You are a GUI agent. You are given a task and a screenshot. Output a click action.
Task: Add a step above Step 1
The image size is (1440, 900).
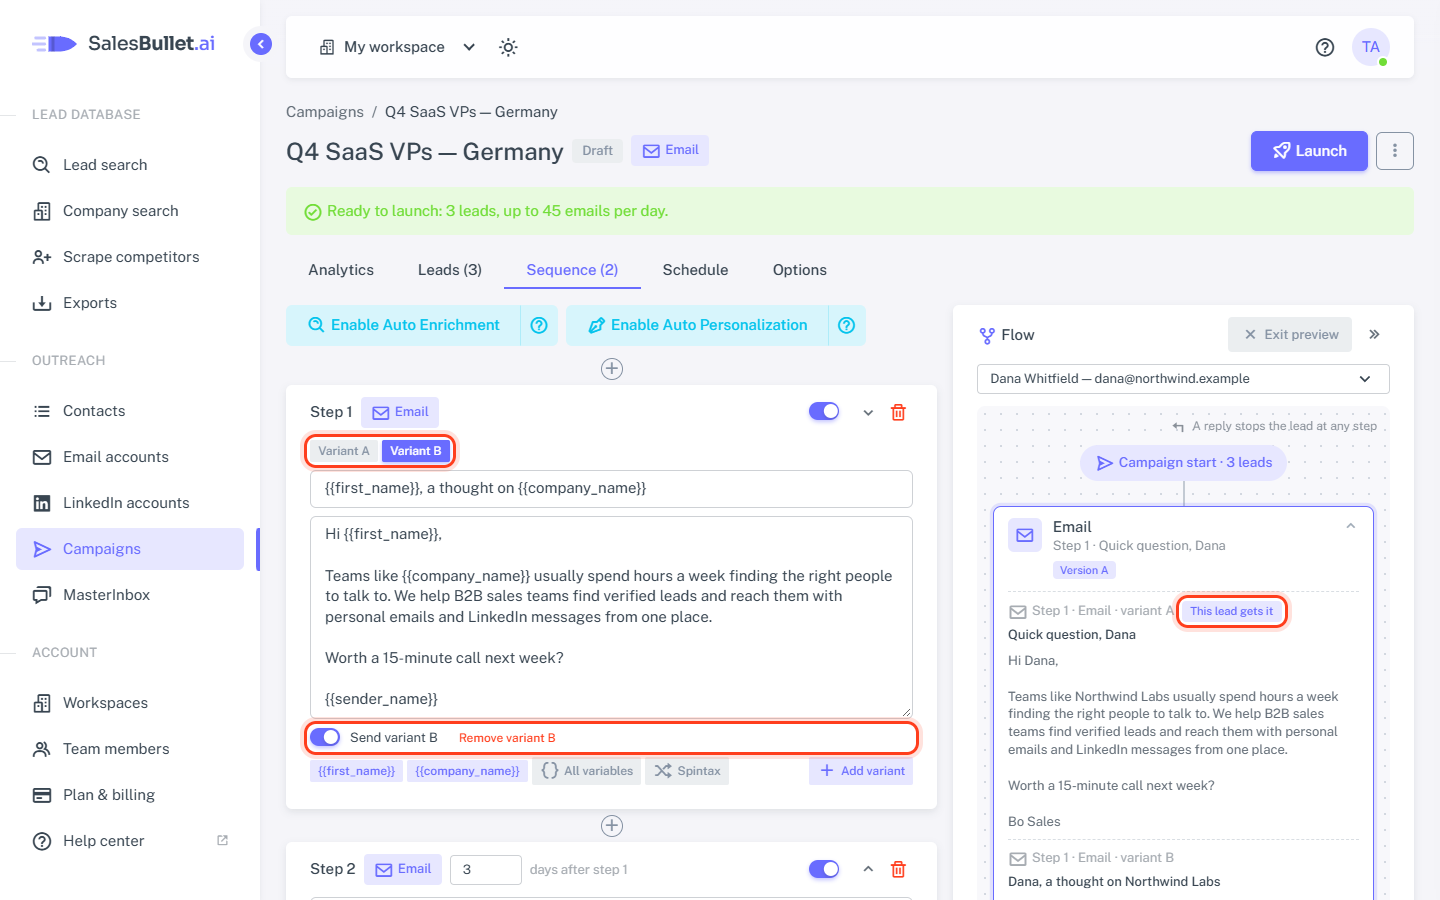tap(612, 369)
